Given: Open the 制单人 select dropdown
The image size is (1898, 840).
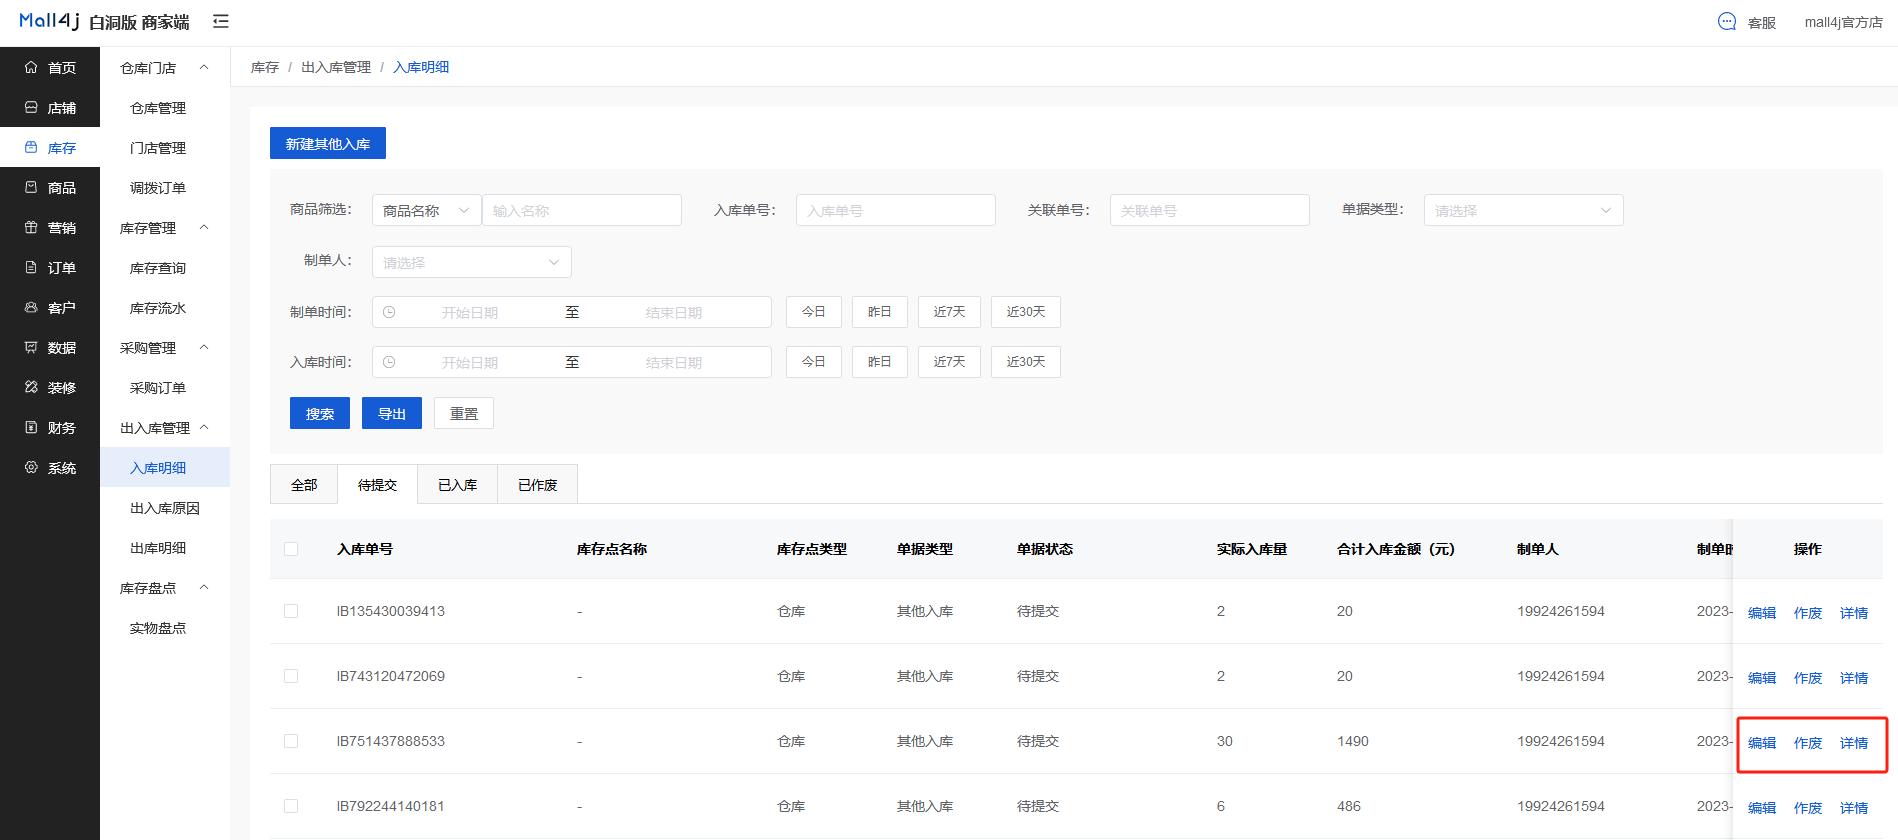Looking at the screenshot, I should 472,262.
